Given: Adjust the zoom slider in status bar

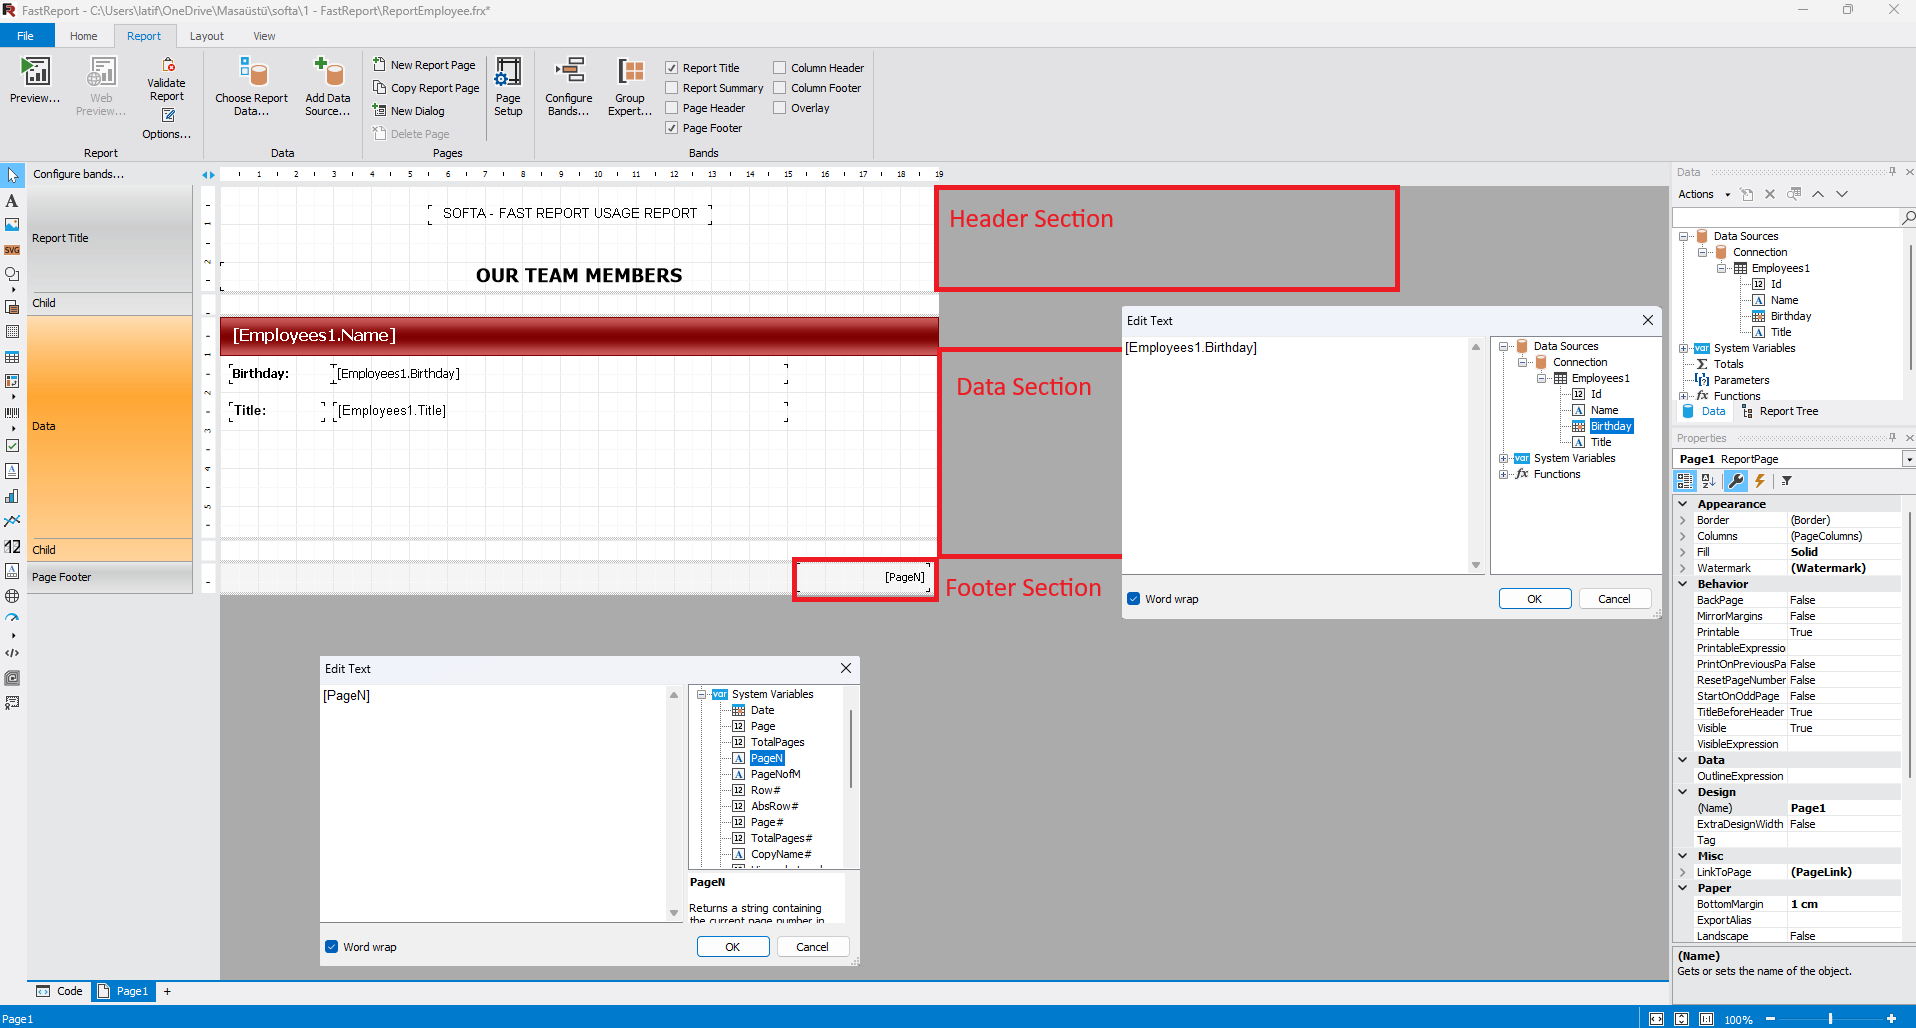Looking at the screenshot, I should tap(1830, 1019).
